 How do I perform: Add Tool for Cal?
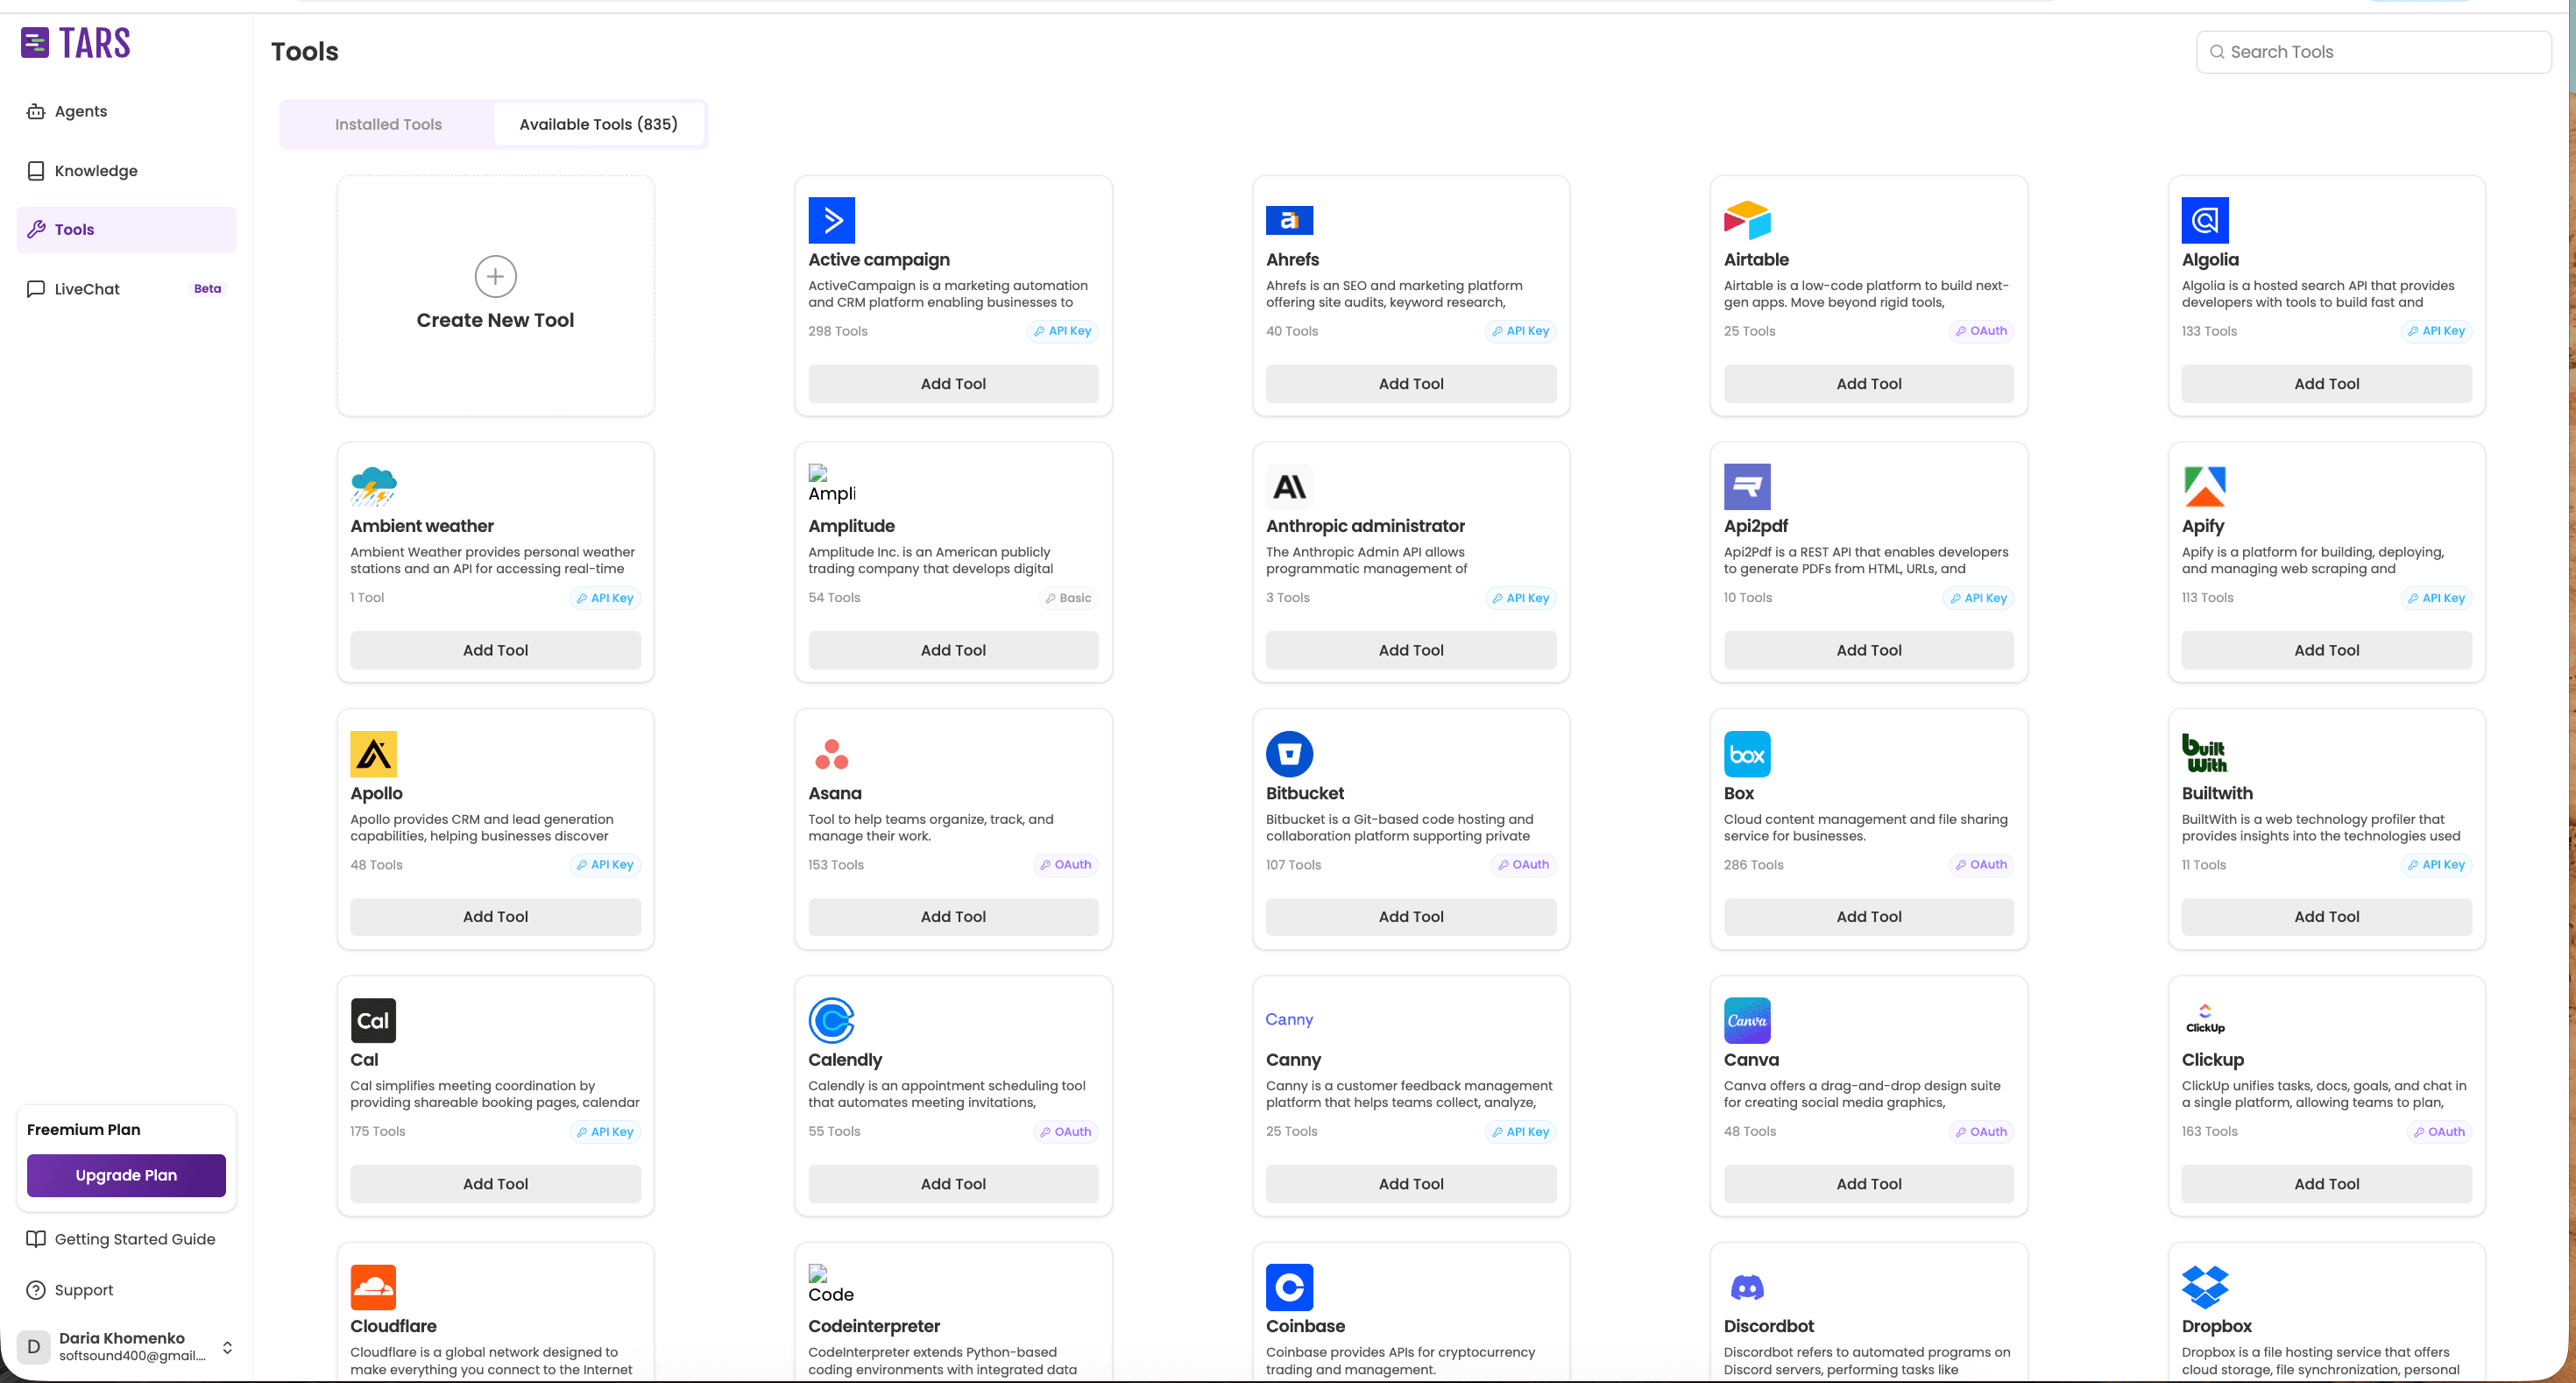click(x=495, y=1184)
